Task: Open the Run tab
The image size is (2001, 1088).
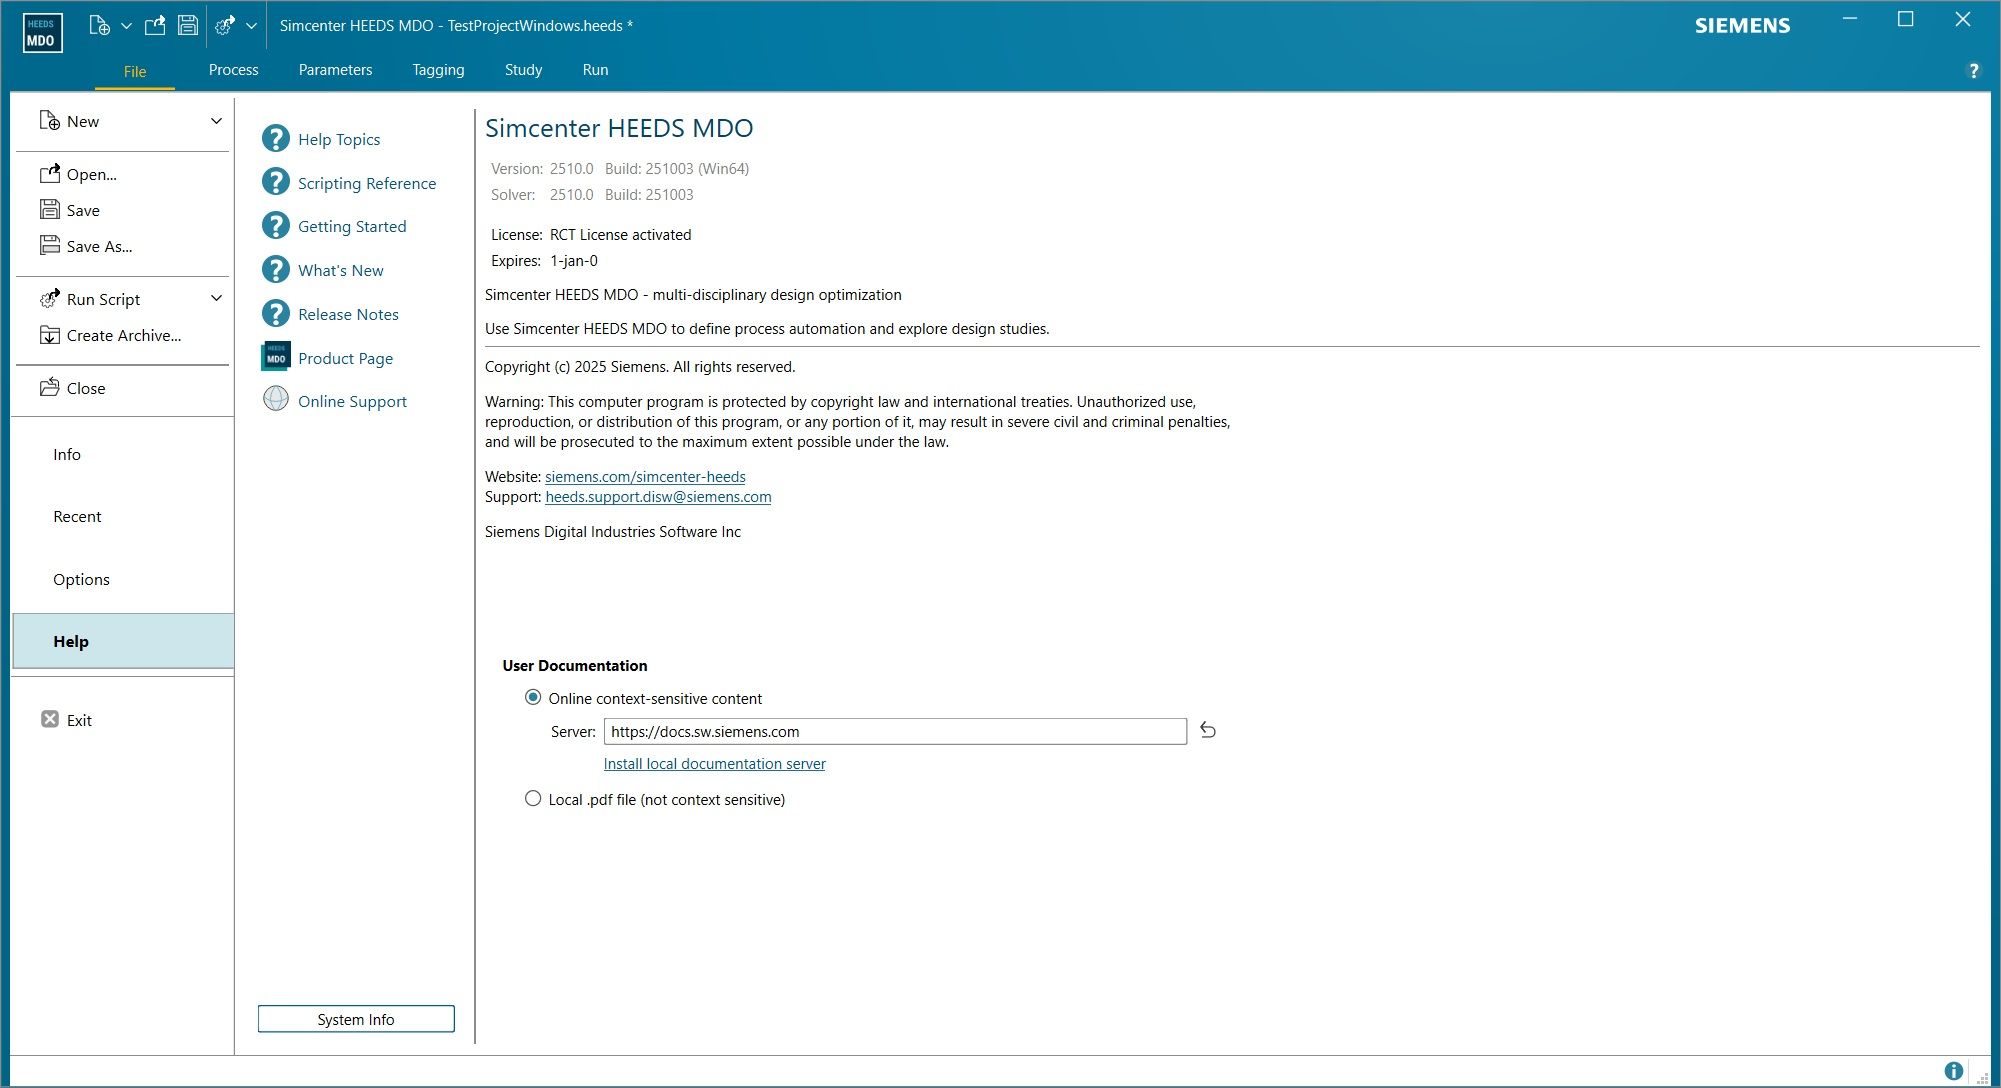Action: pos(595,70)
